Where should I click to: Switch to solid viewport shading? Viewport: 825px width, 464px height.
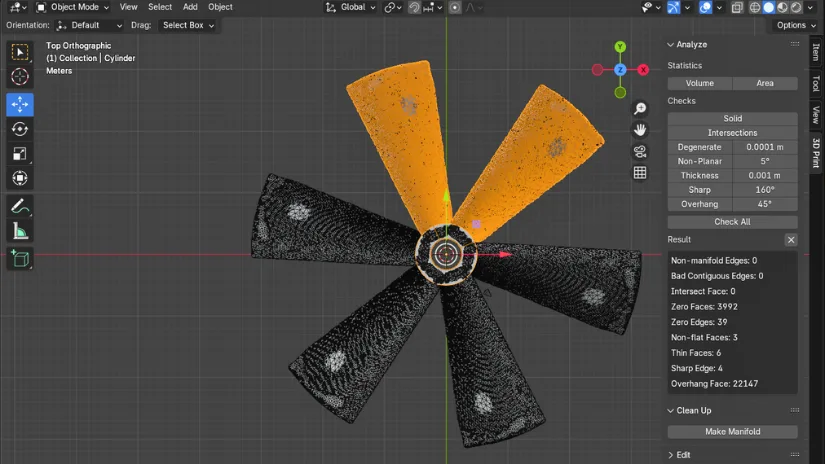tap(769, 7)
